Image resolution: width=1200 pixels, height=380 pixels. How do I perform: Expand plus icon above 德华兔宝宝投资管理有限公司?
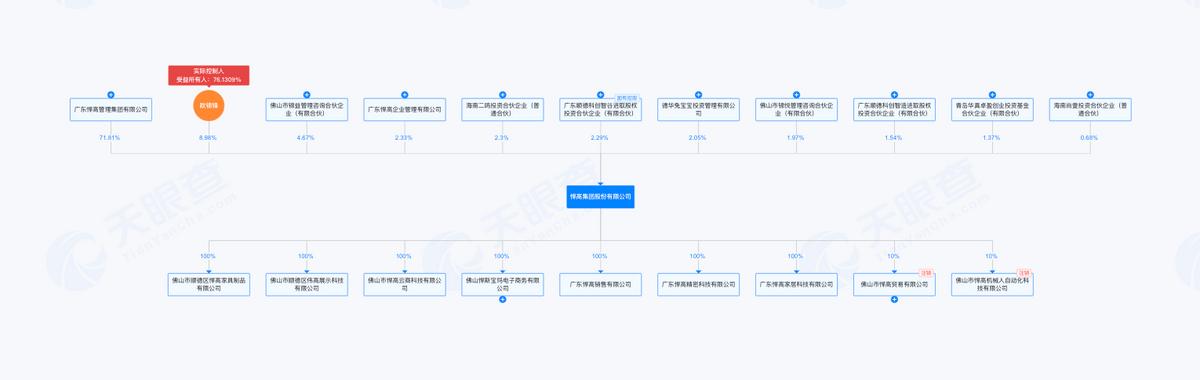point(698,94)
